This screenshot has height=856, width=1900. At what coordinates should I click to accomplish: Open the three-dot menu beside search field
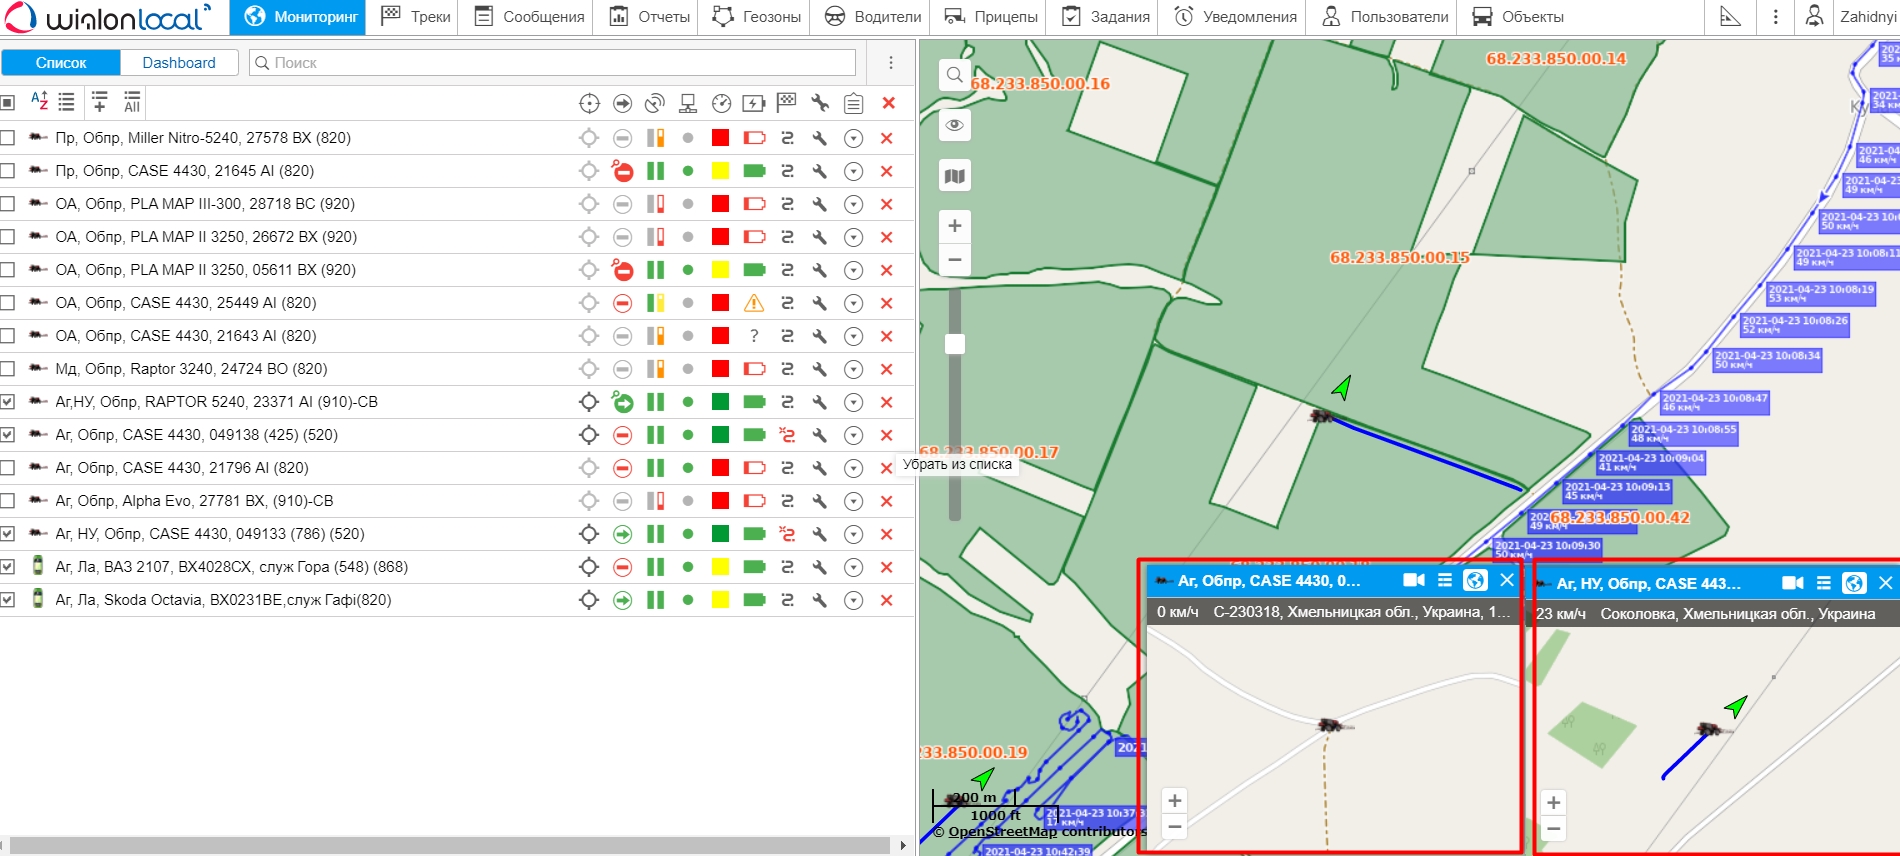pyautogui.click(x=890, y=63)
